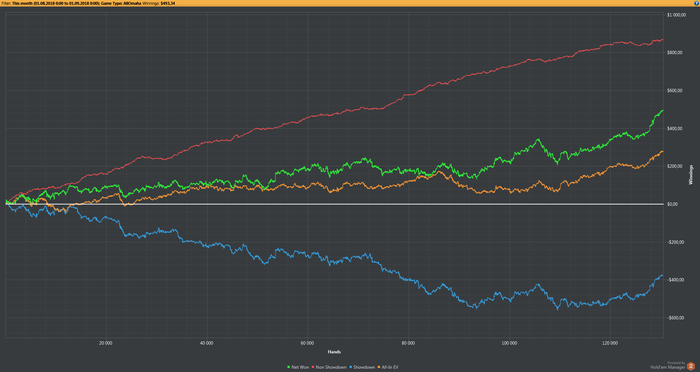The width and height of the screenshot is (700, 372).
Task: Click the 20 000 x-axis label
Action: click(x=106, y=343)
